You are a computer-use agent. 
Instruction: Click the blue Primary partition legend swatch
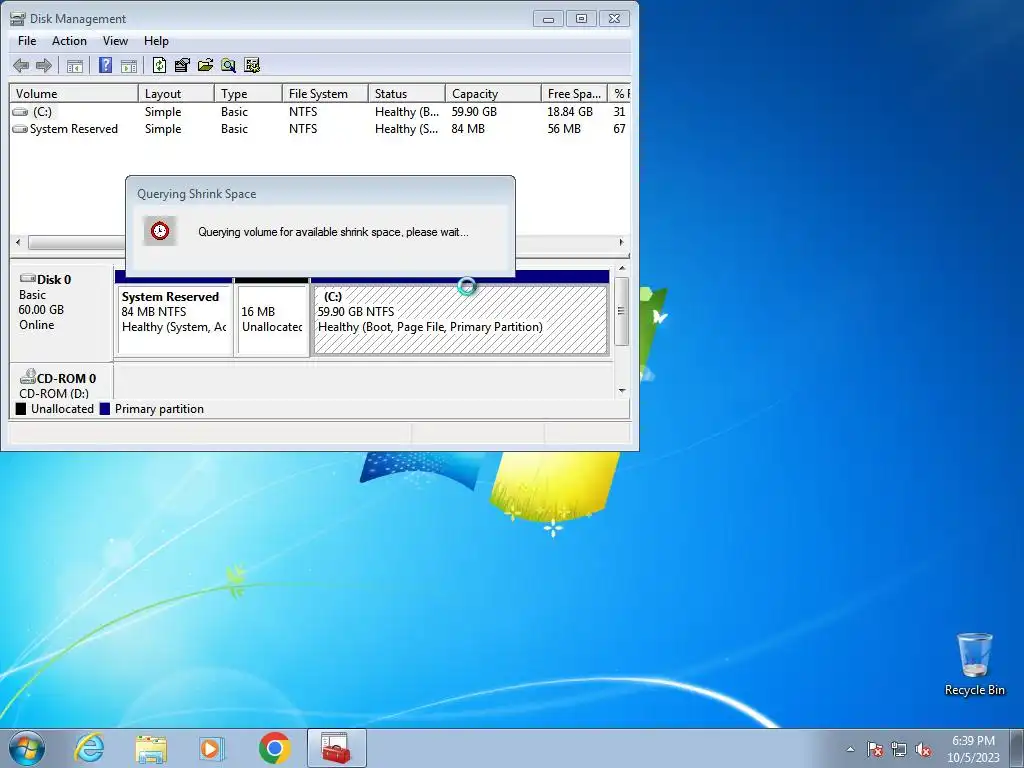pyautogui.click(x=104, y=409)
